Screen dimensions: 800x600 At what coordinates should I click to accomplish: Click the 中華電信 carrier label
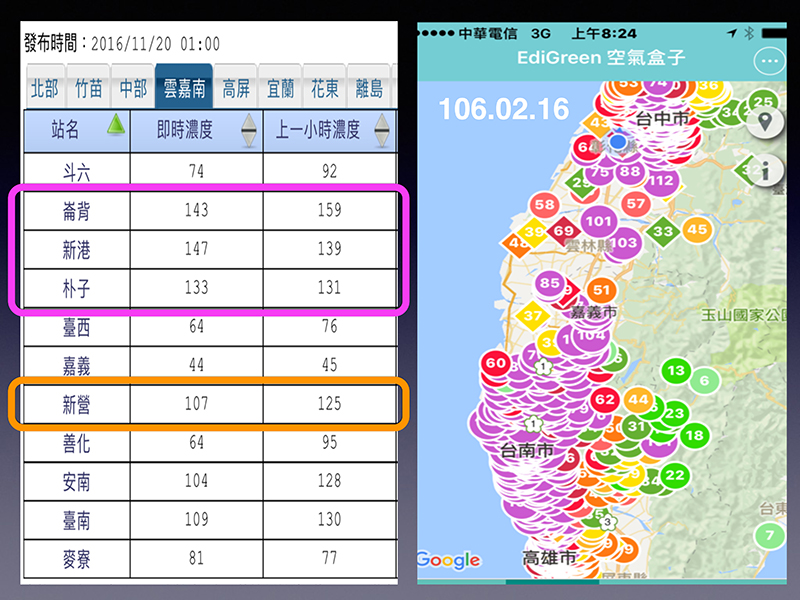point(487,34)
